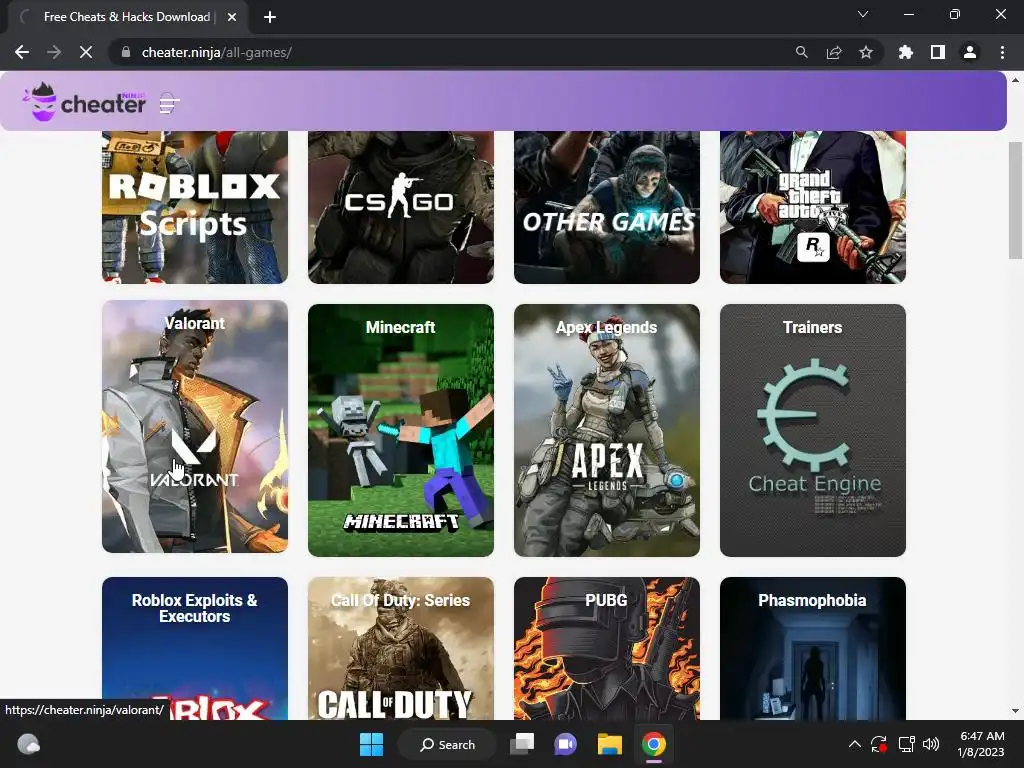This screenshot has width=1024, height=768.
Task: Open the Other Games card
Action: point(607,207)
